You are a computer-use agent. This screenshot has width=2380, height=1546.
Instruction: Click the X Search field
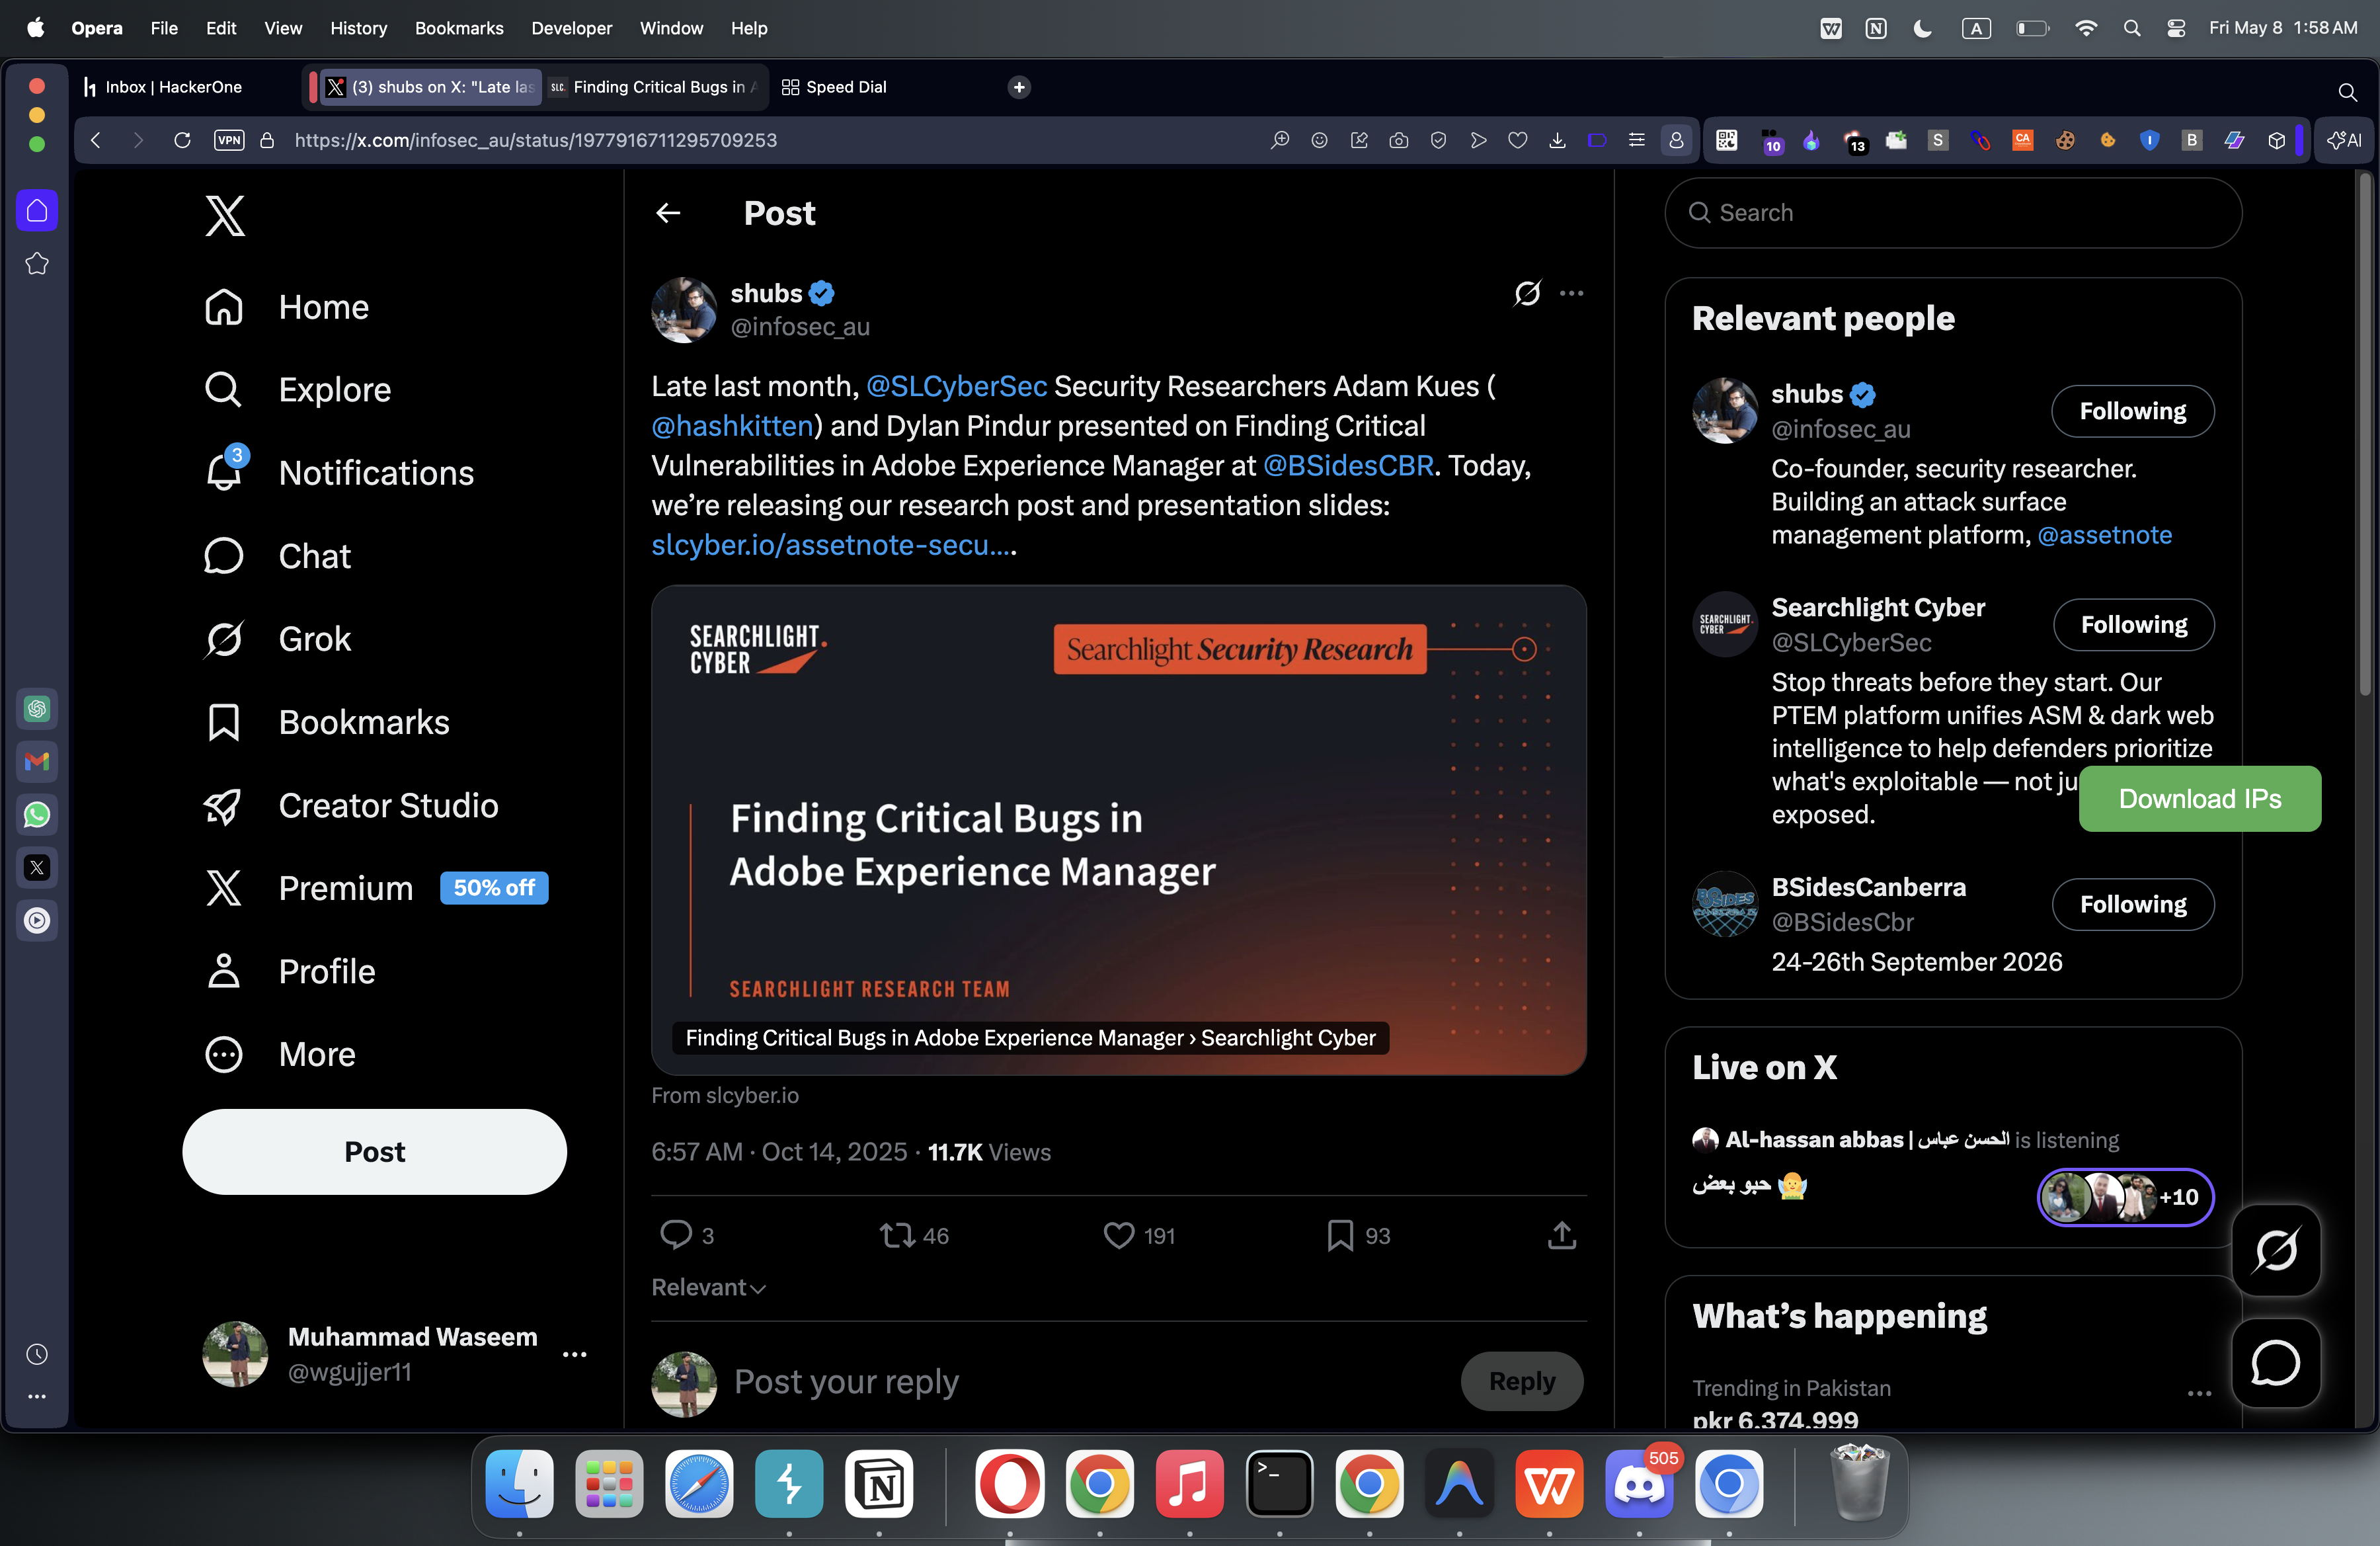[x=1952, y=213]
